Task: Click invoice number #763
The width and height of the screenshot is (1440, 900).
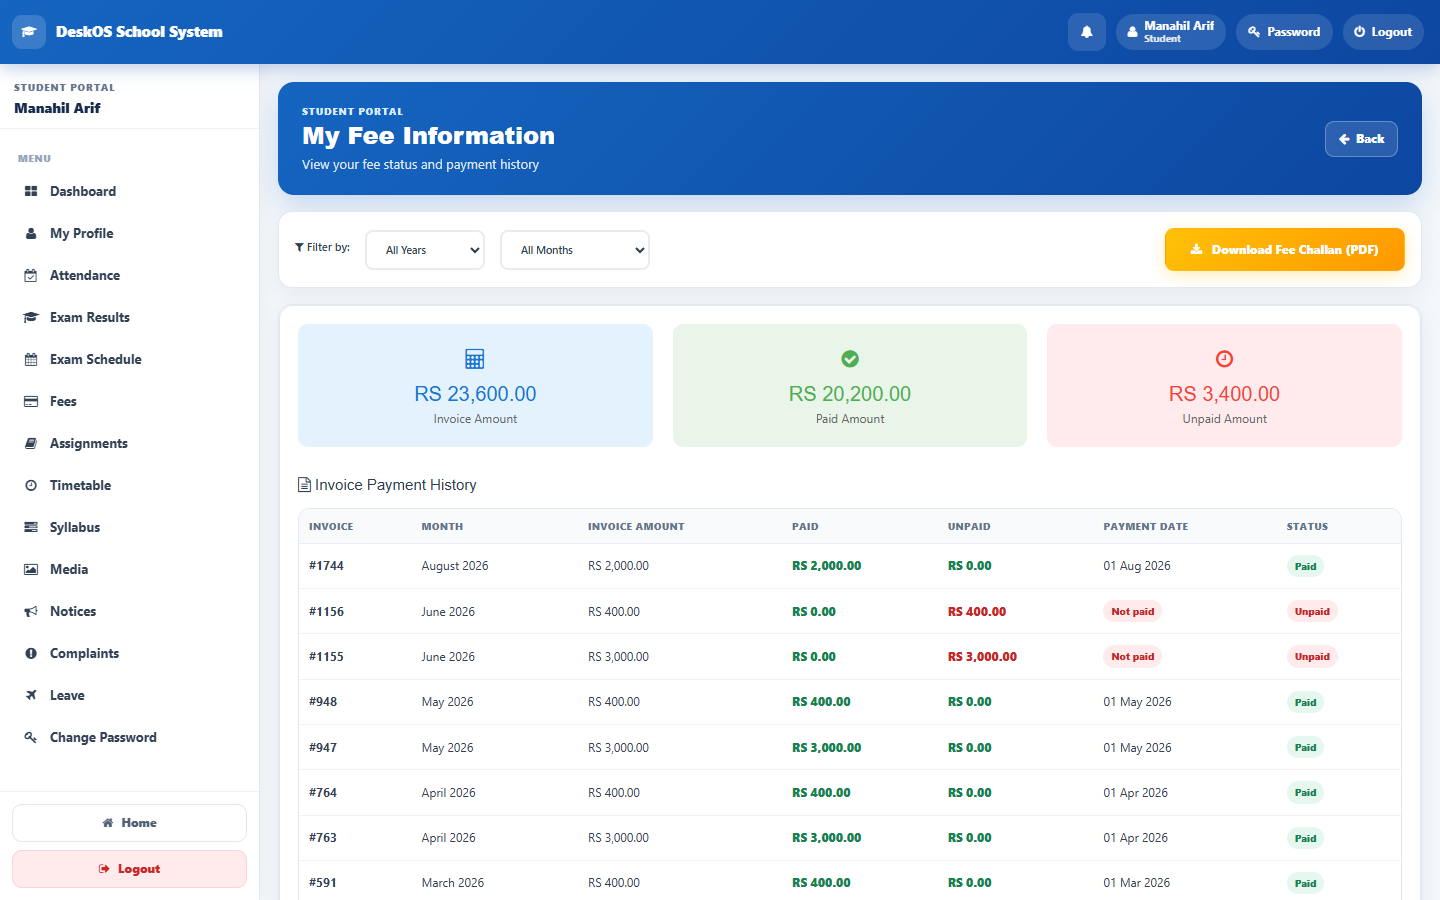Action: (x=323, y=838)
